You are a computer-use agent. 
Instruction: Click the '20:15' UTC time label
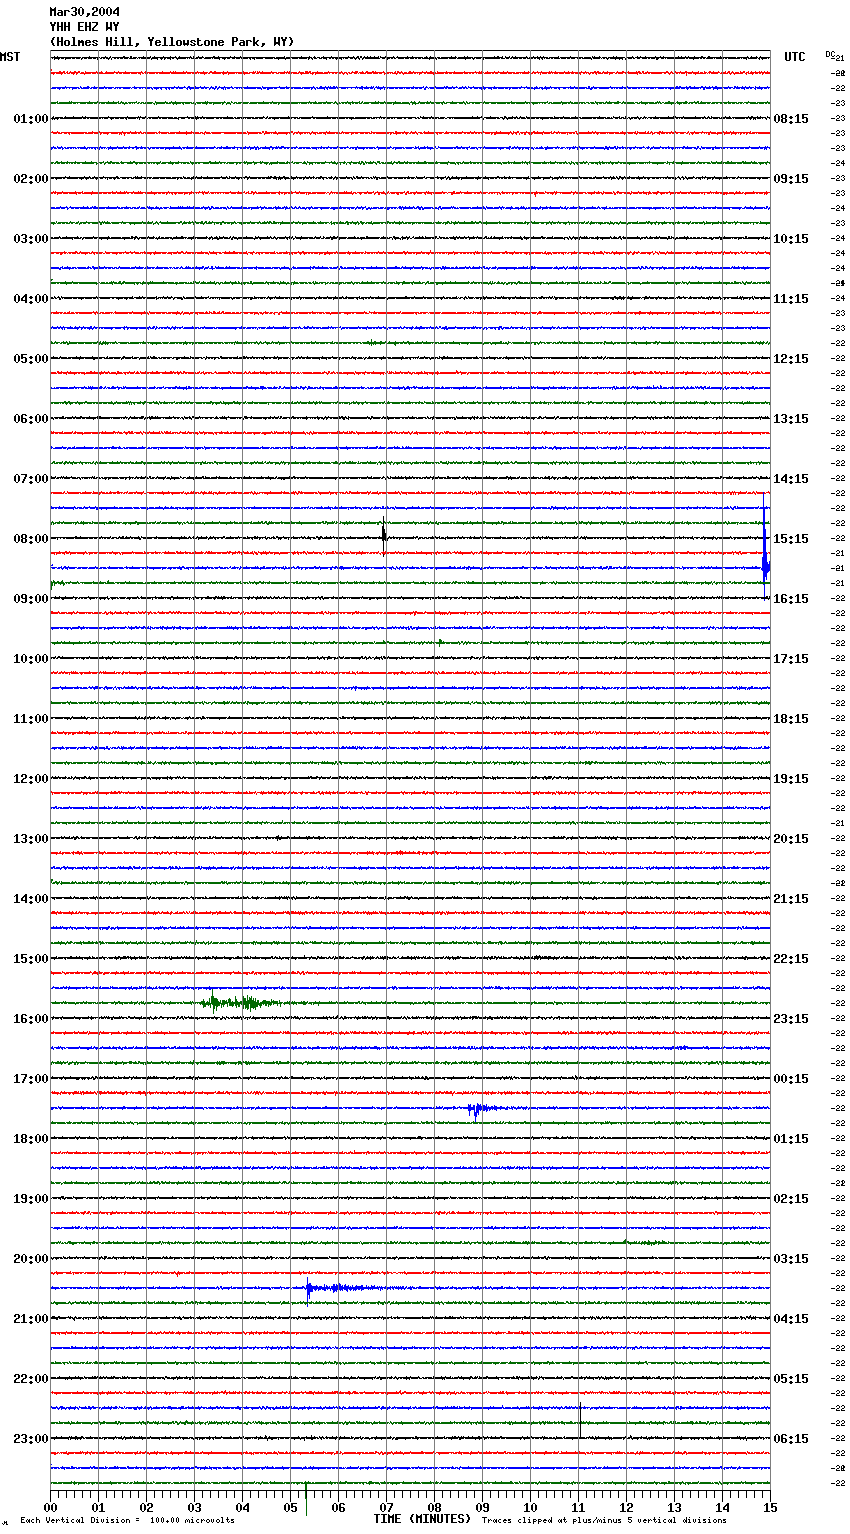point(791,839)
